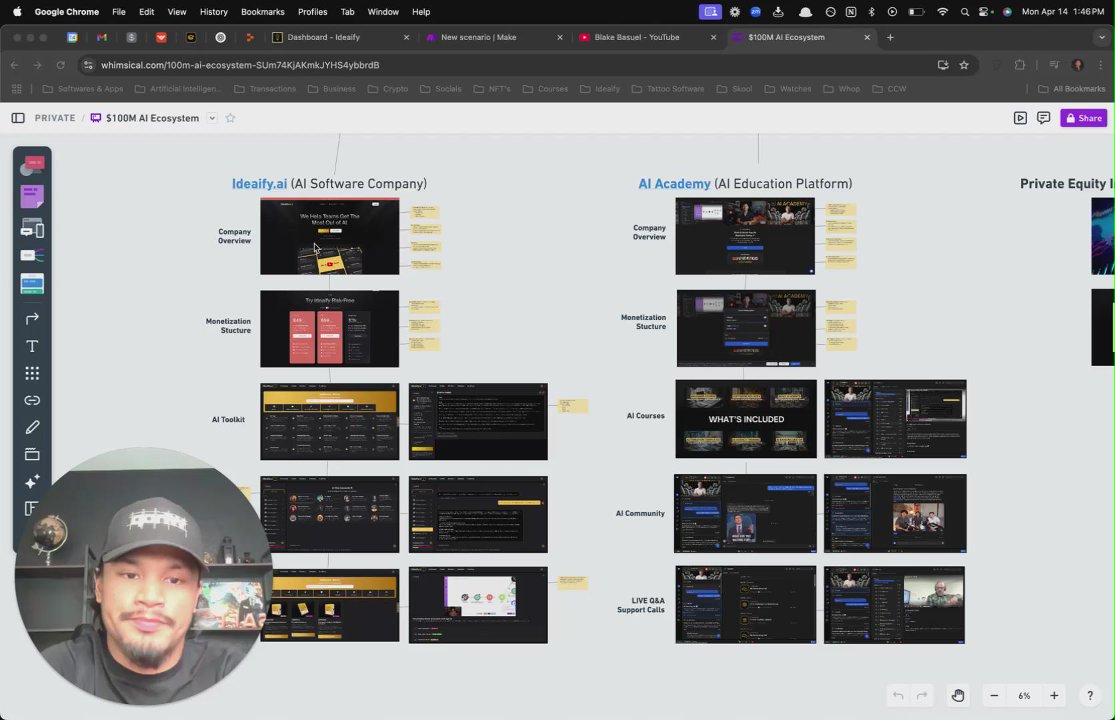Go to PRIVATE breadcrumb
This screenshot has width=1115, height=720.
click(x=55, y=118)
